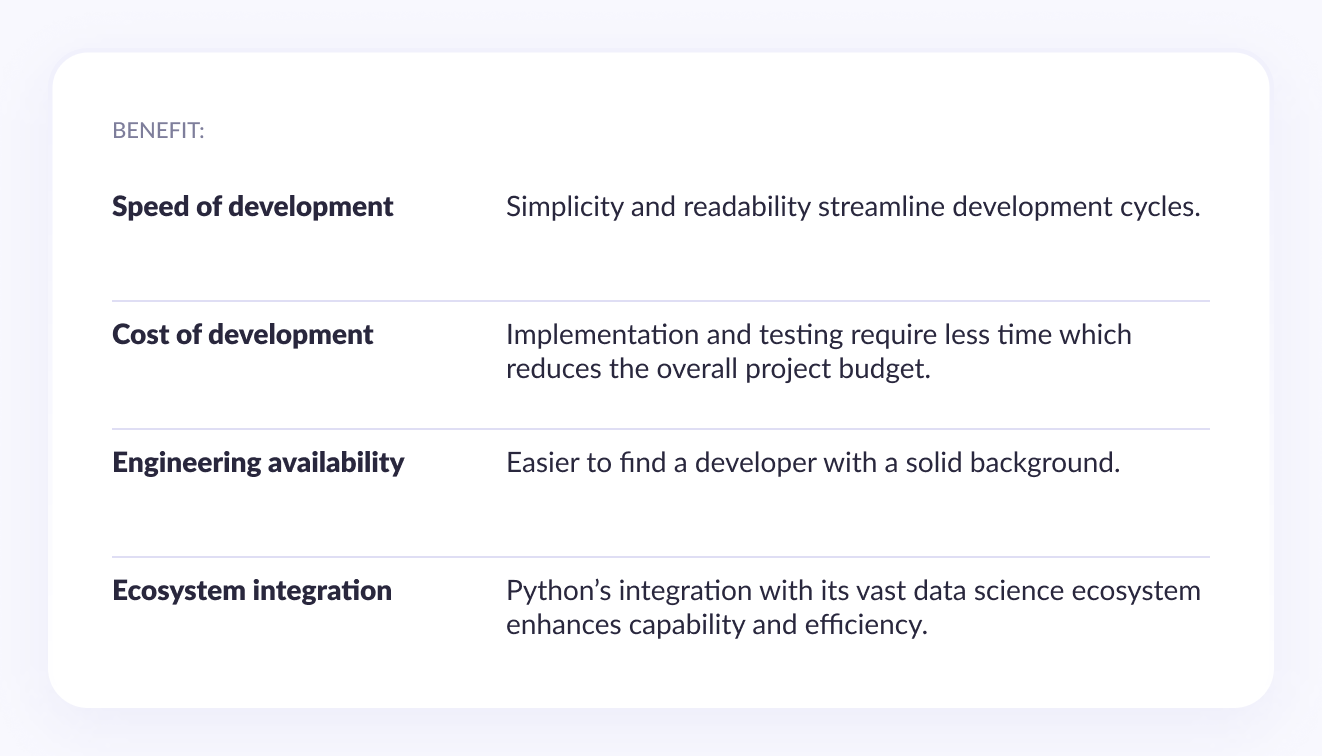
Task: Click the words 'solid background' in third row
Action: tap(1012, 463)
